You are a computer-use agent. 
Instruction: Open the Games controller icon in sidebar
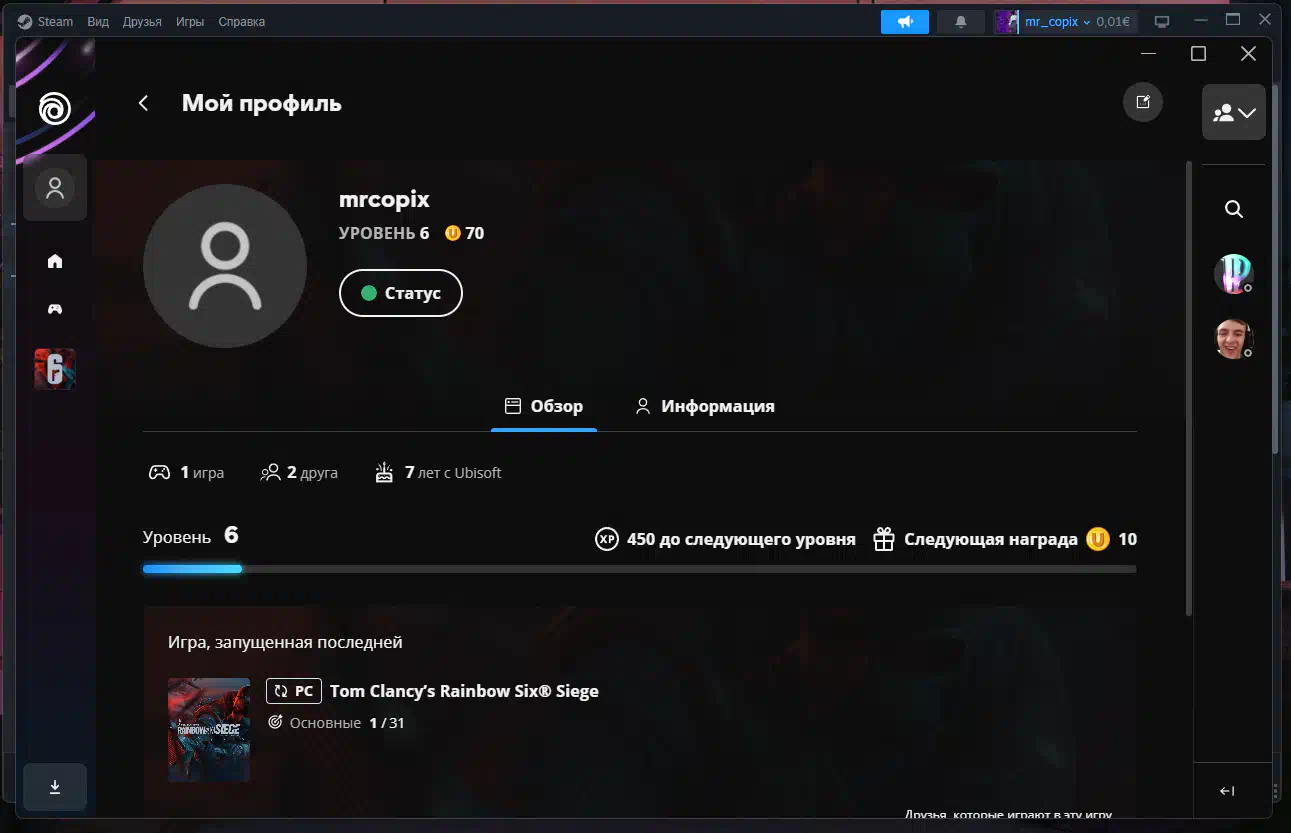tap(55, 310)
